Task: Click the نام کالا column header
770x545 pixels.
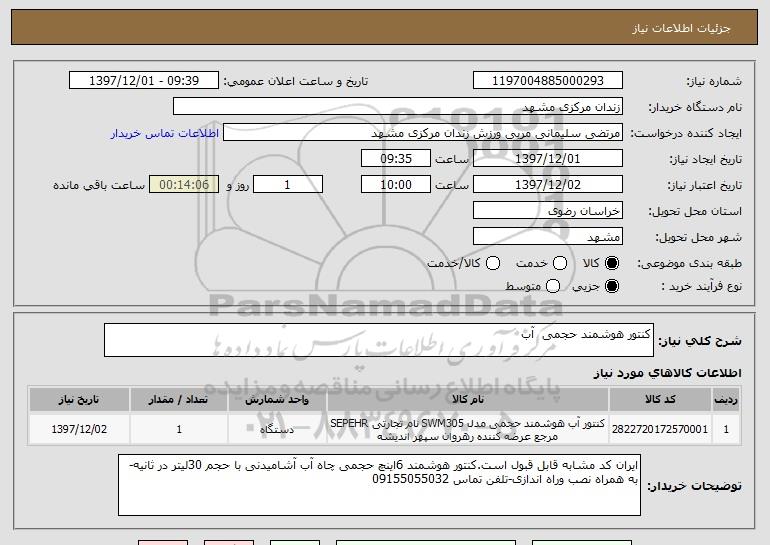Action: coord(468,400)
